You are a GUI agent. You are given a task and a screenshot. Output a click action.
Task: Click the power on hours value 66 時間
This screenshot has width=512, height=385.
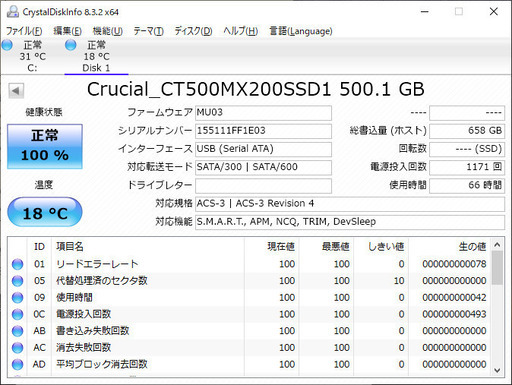click(467, 186)
